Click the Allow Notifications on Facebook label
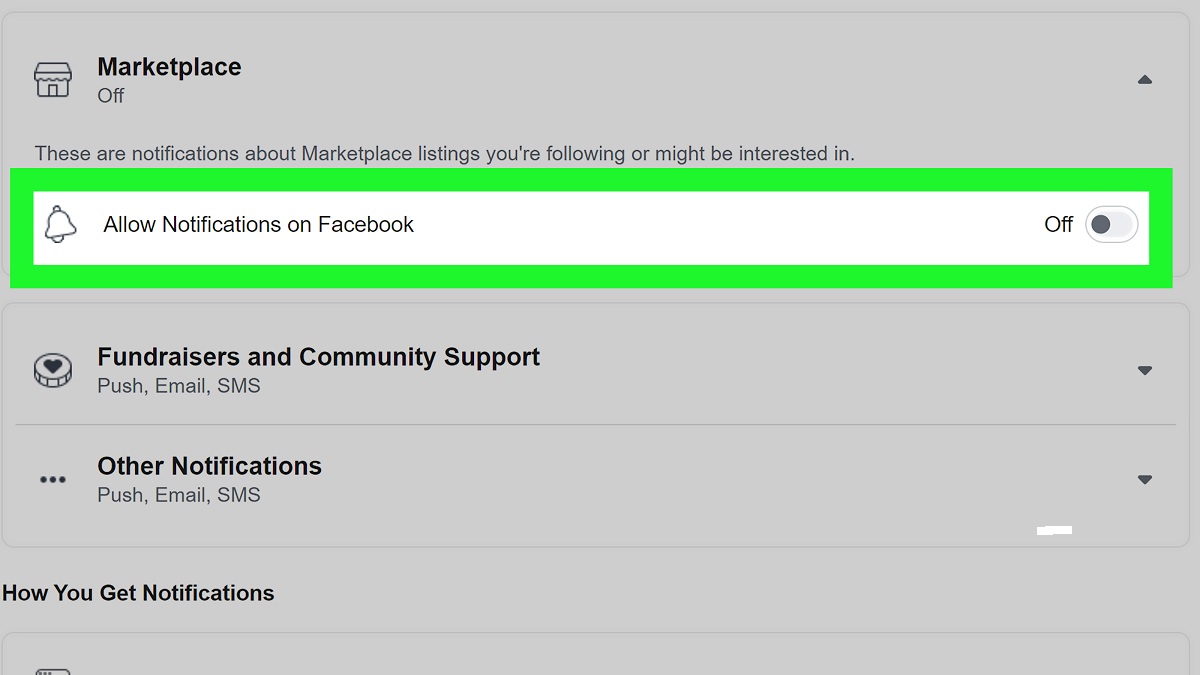Viewport: 1200px width, 675px height. 258,224
